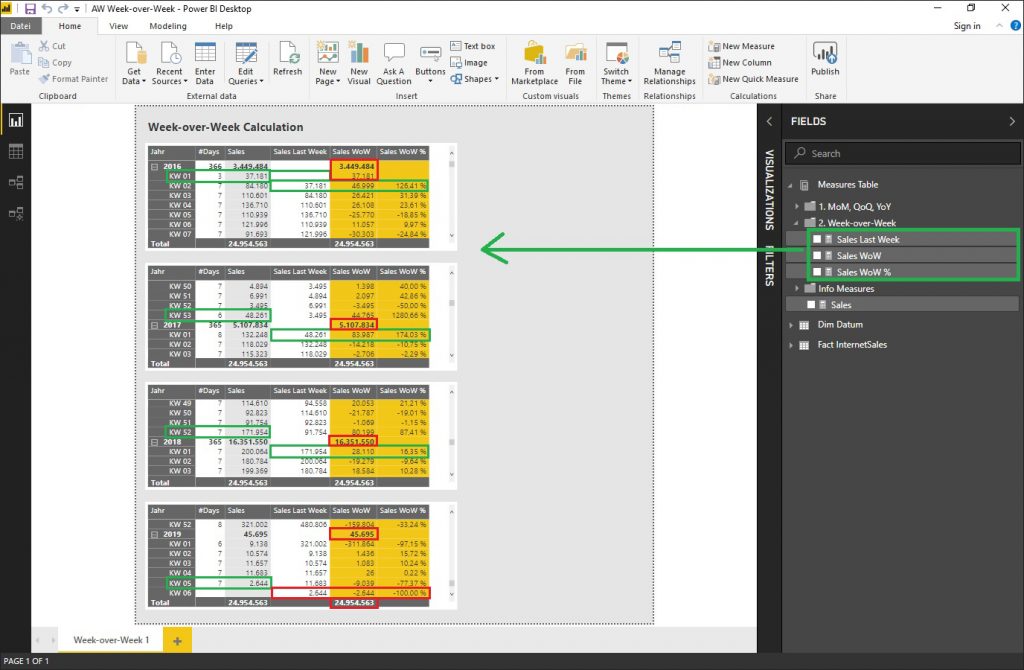Switch to Model view in the left sidebar
Screen dimensions: 1024x670
[x=15, y=181]
